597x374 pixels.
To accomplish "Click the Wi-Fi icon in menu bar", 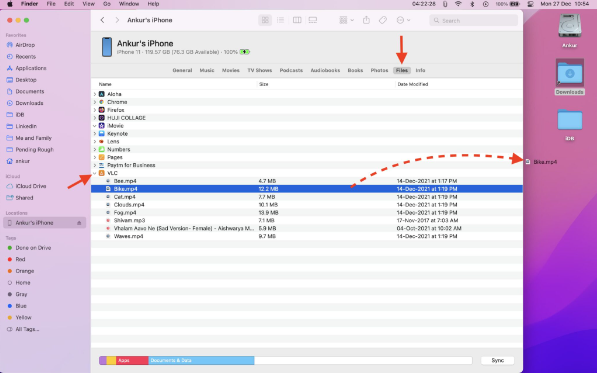I will [x=458, y=4].
